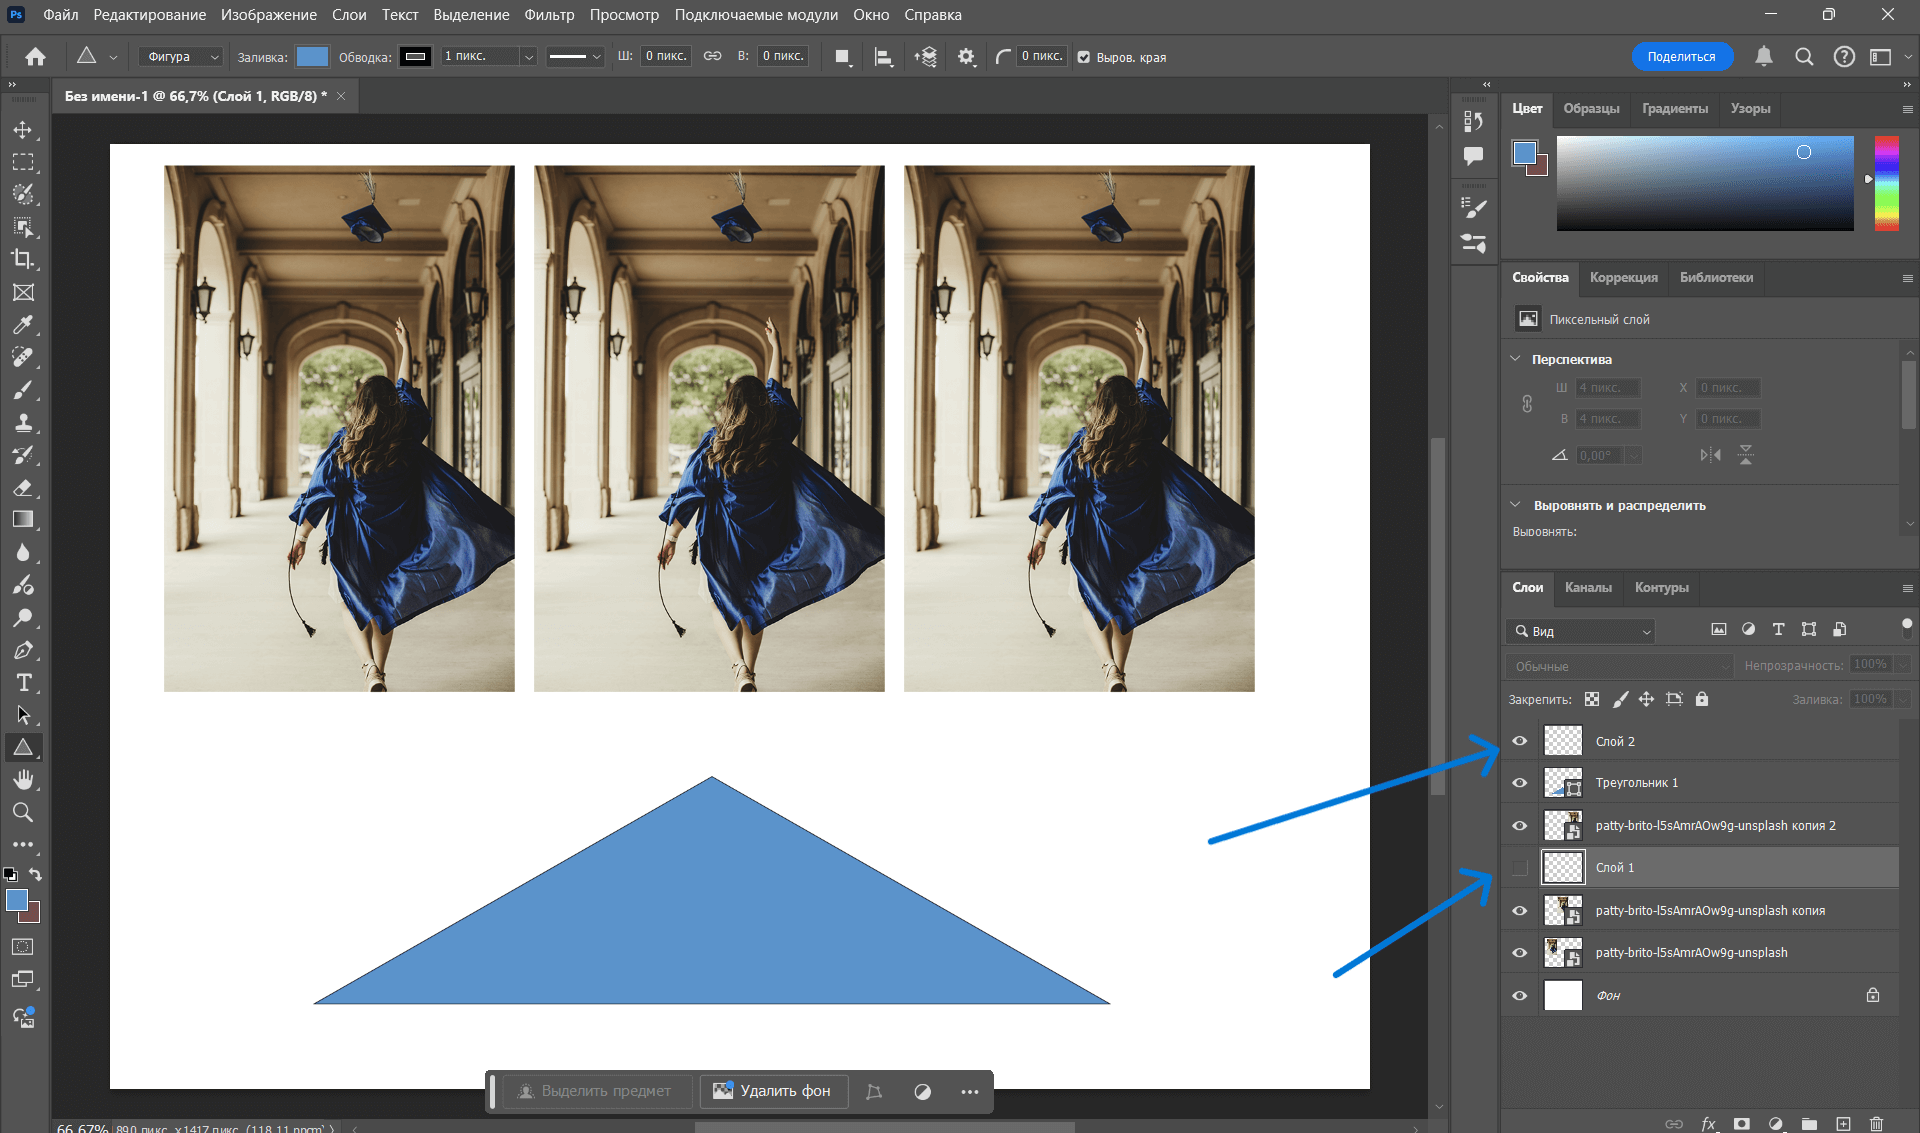1920x1133 pixels.
Task: Hide the Фон background layer
Action: (x=1520, y=996)
